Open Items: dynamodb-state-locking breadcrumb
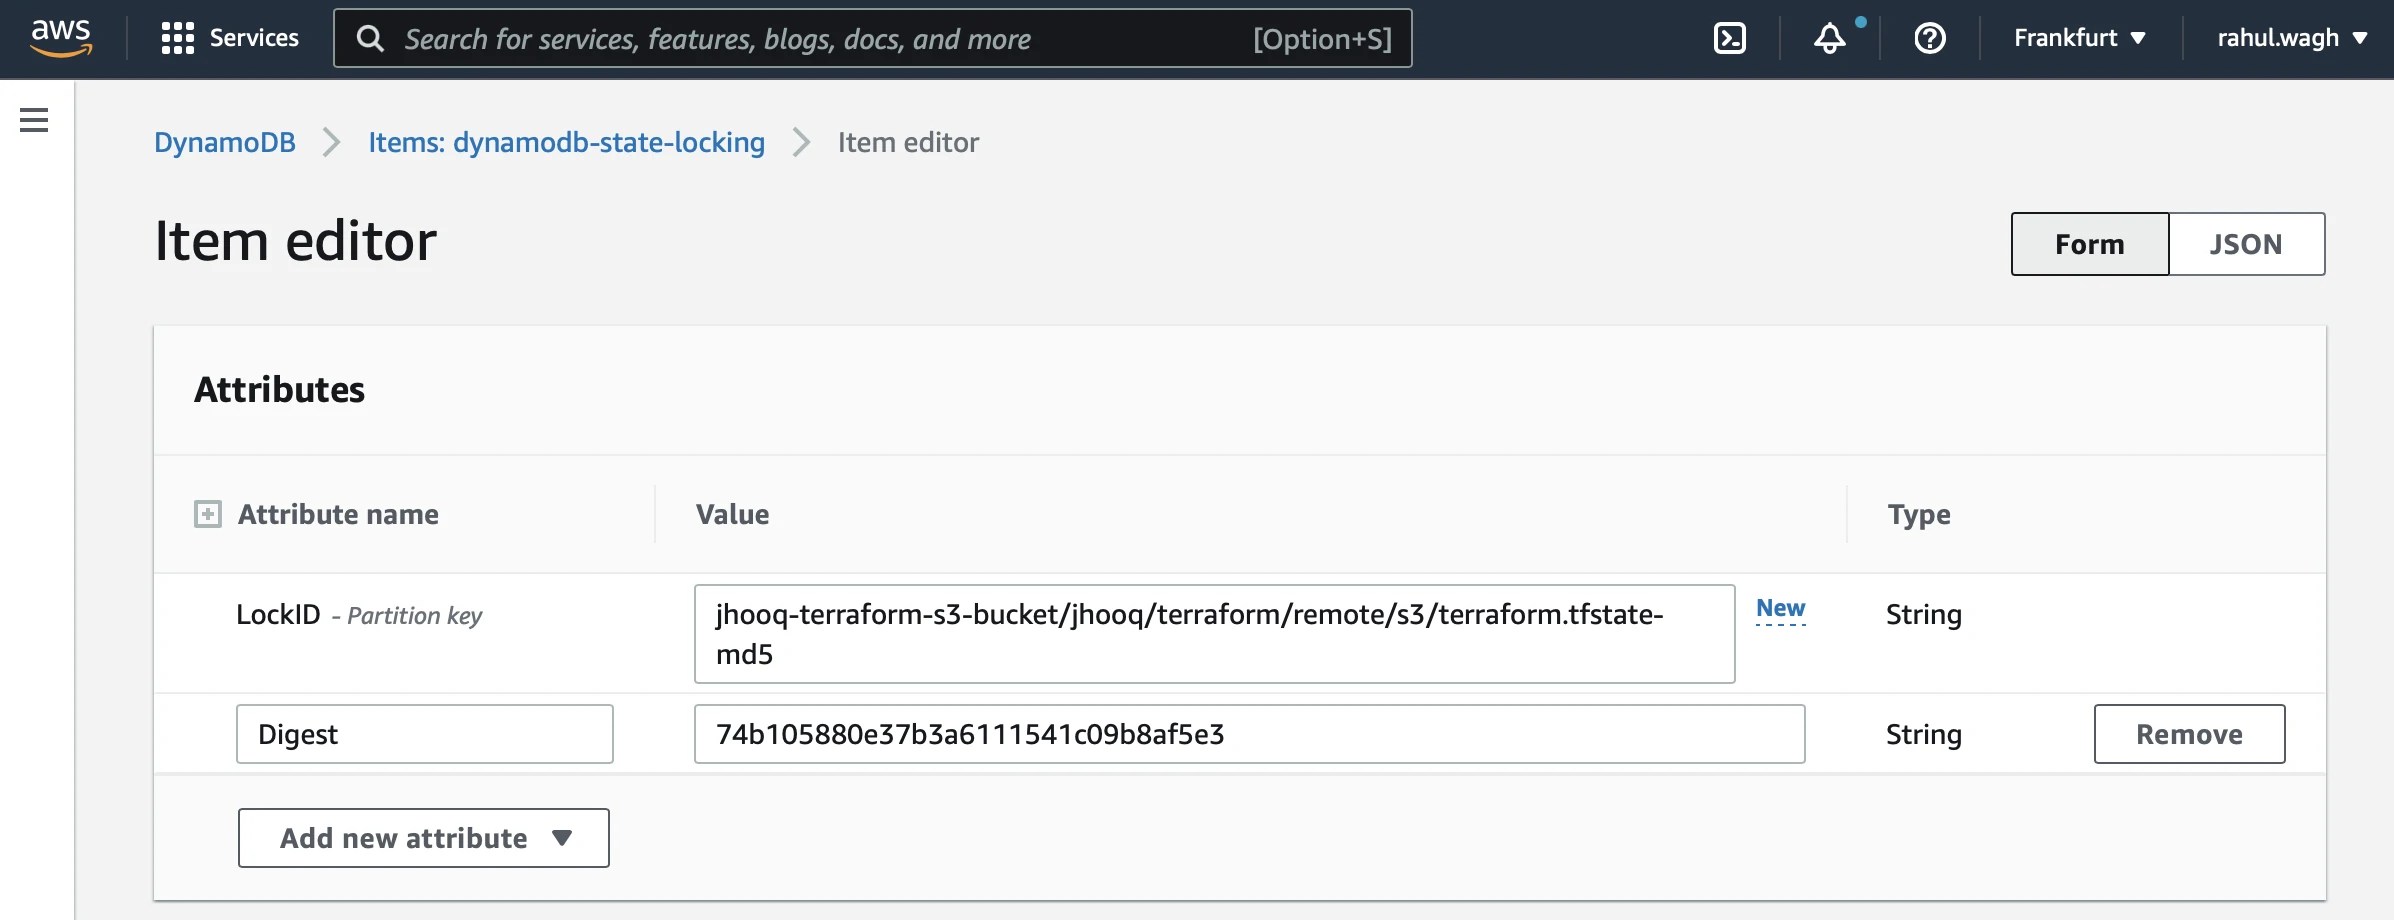The image size is (2394, 920). pos(565,142)
